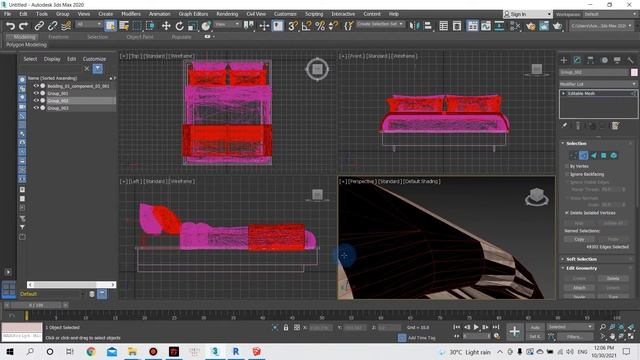Click the Attach button in Edit Geometry

pos(579,288)
